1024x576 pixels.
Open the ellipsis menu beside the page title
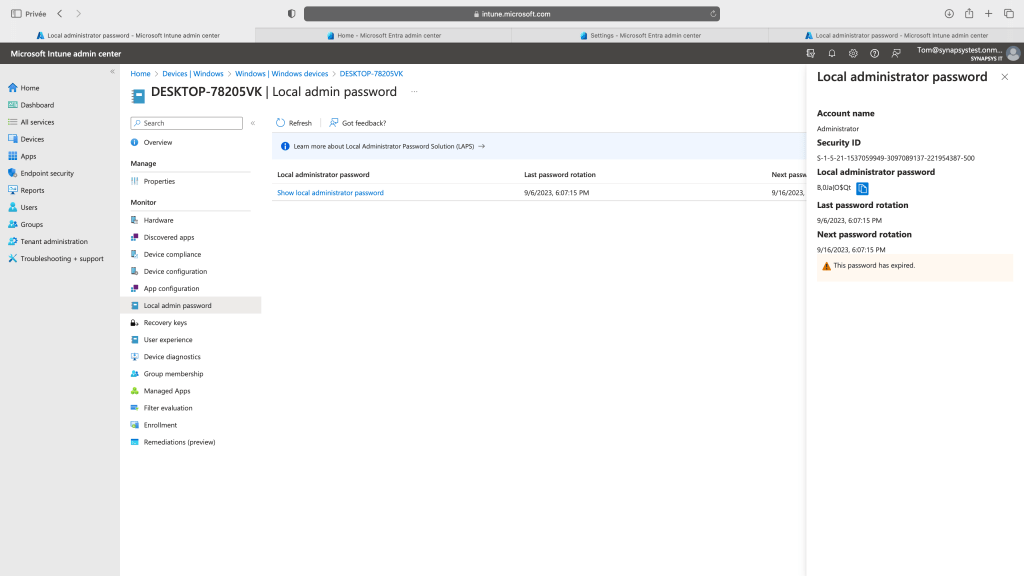pyautogui.click(x=414, y=92)
